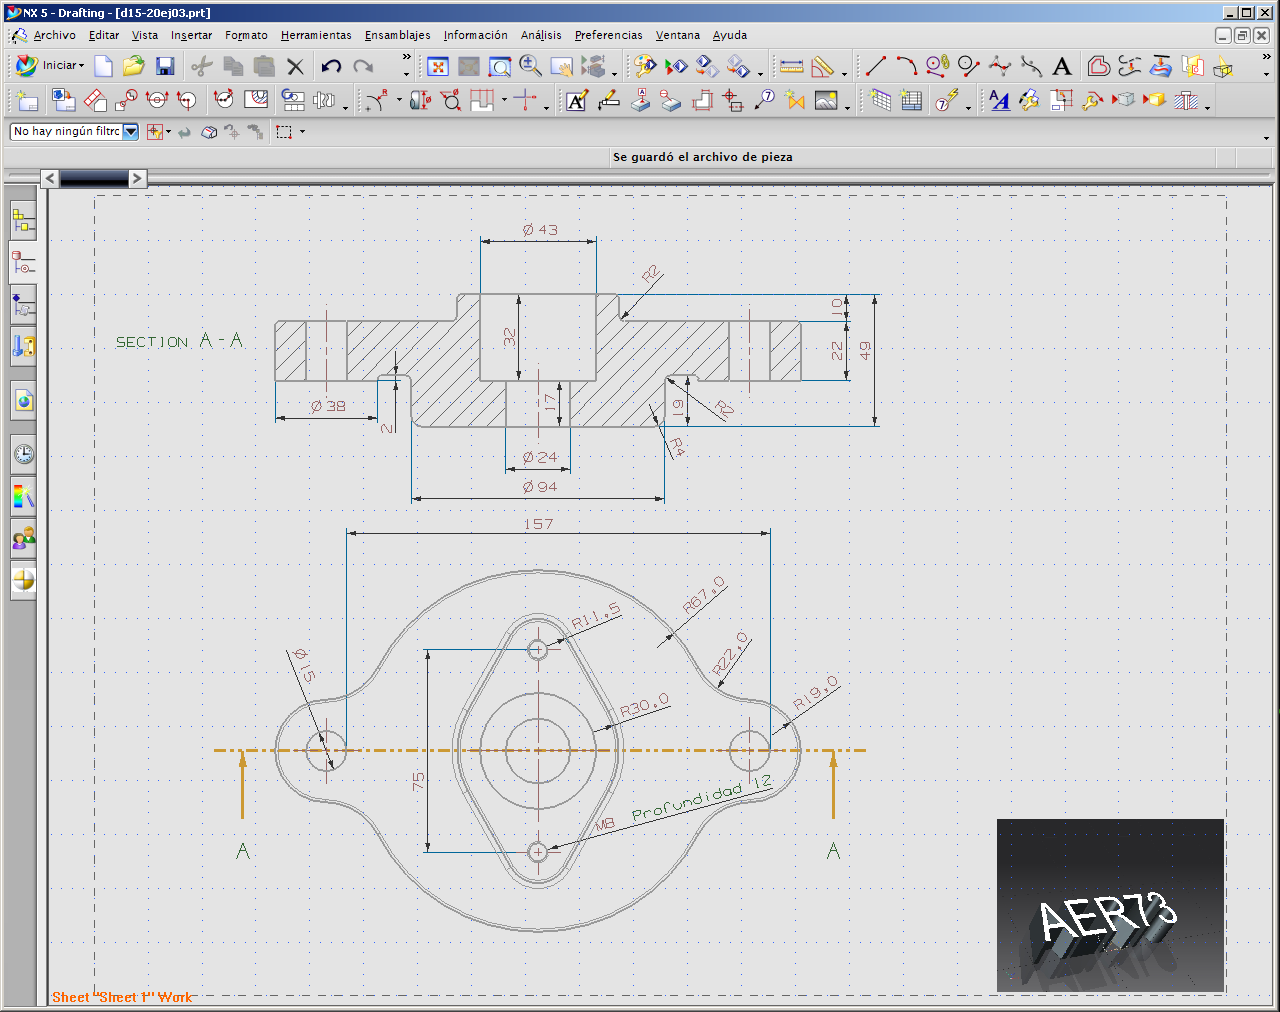Click the AER73 3D logo thumbnail
Image resolution: width=1280 pixels, height=1012 pixels.
click(1110, 906)
